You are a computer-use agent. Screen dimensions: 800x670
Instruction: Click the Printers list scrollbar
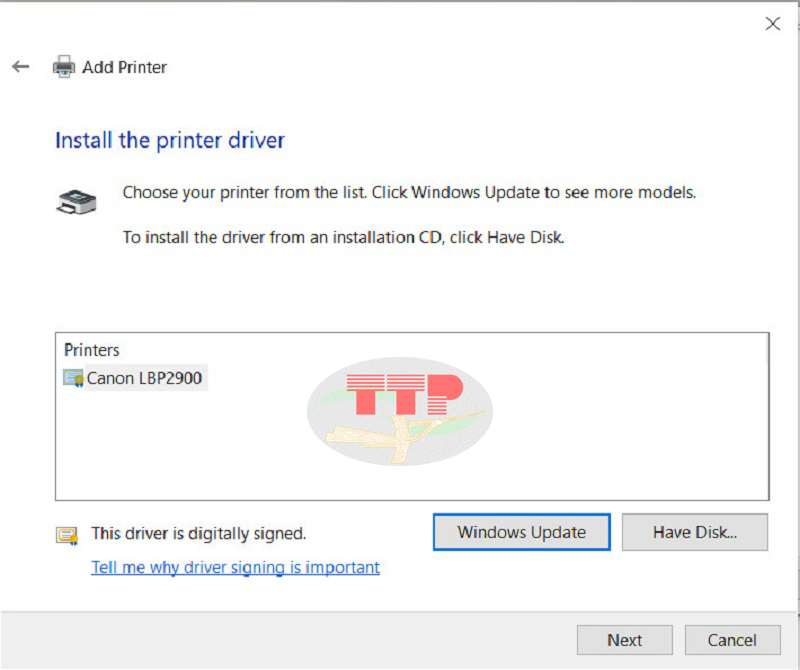point(766,416)
